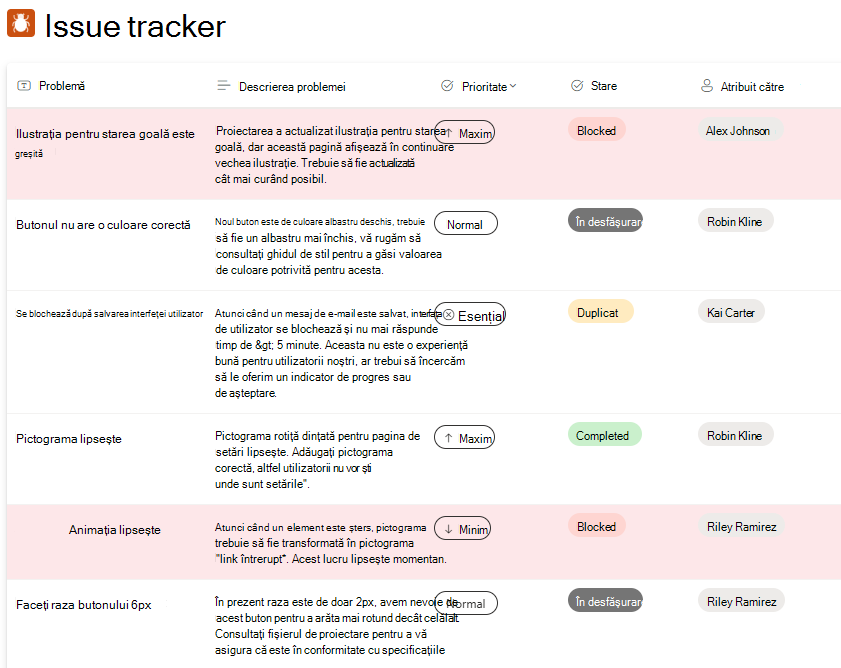This screenshot has height=668, width=841.
Task: Click the orange bug Issue tracker icon
Action: (21, 23)
